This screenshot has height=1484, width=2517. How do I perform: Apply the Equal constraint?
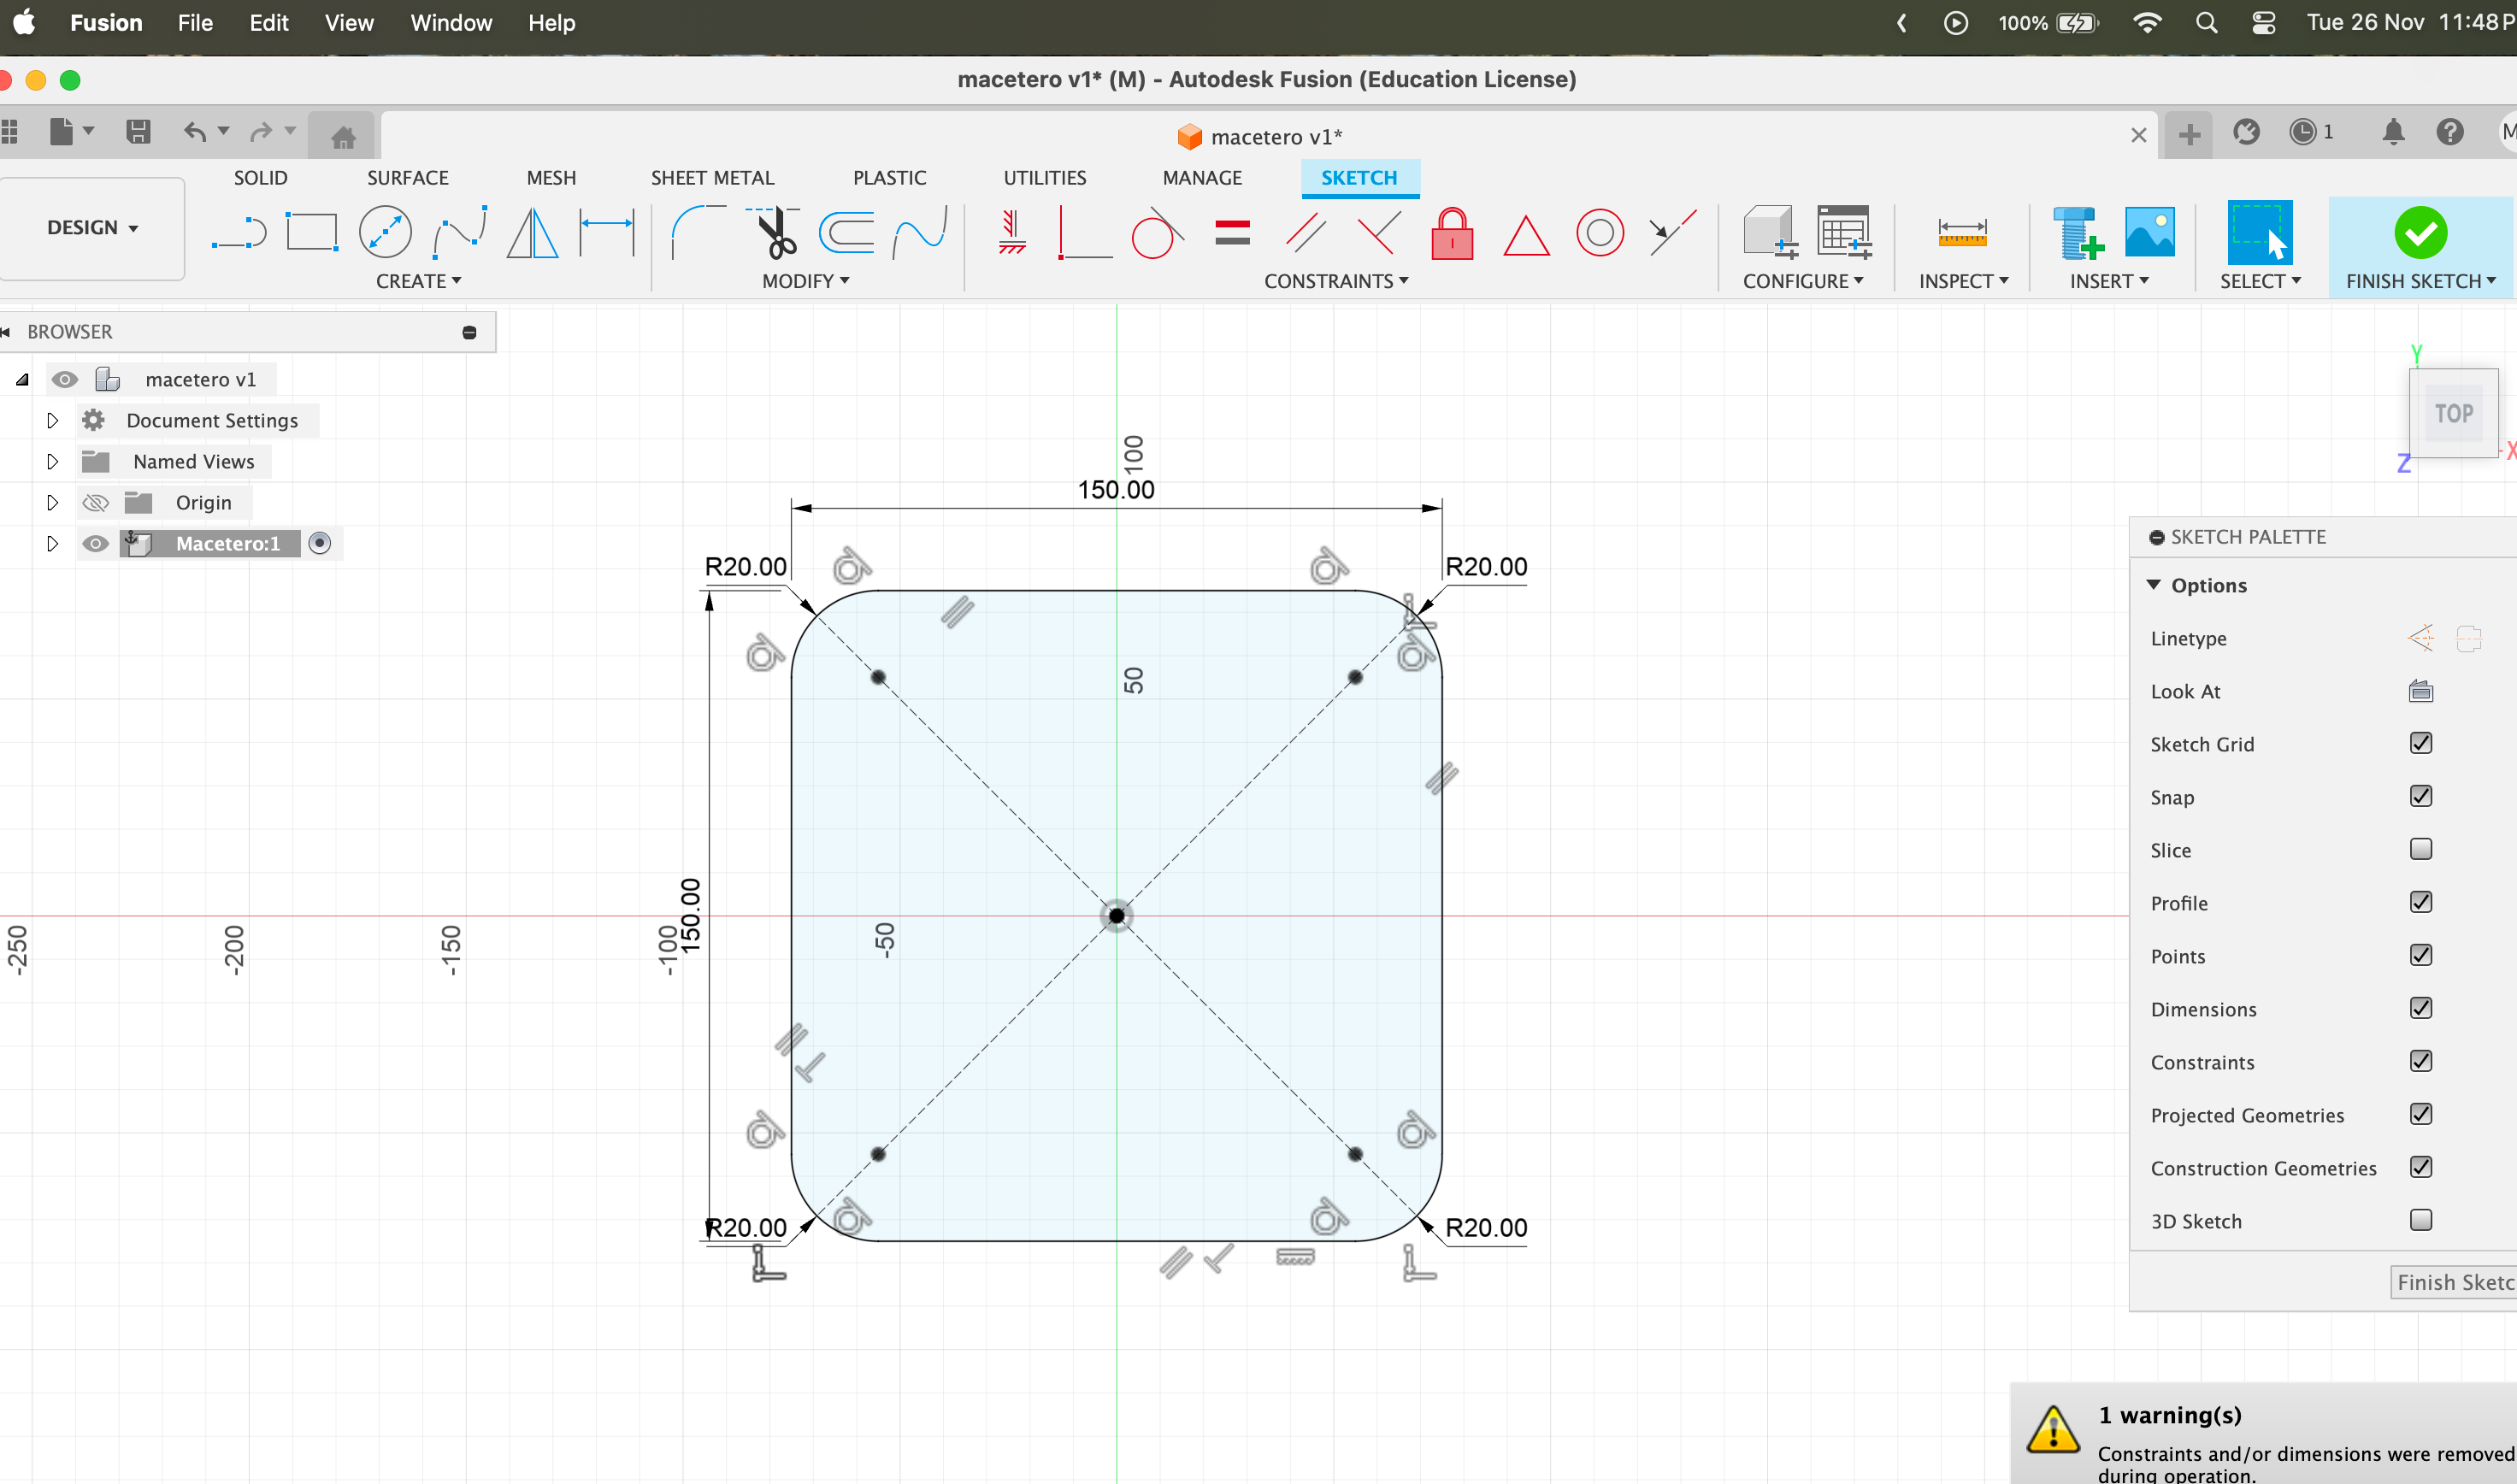pyautogui.click(x=1232, y=232)
